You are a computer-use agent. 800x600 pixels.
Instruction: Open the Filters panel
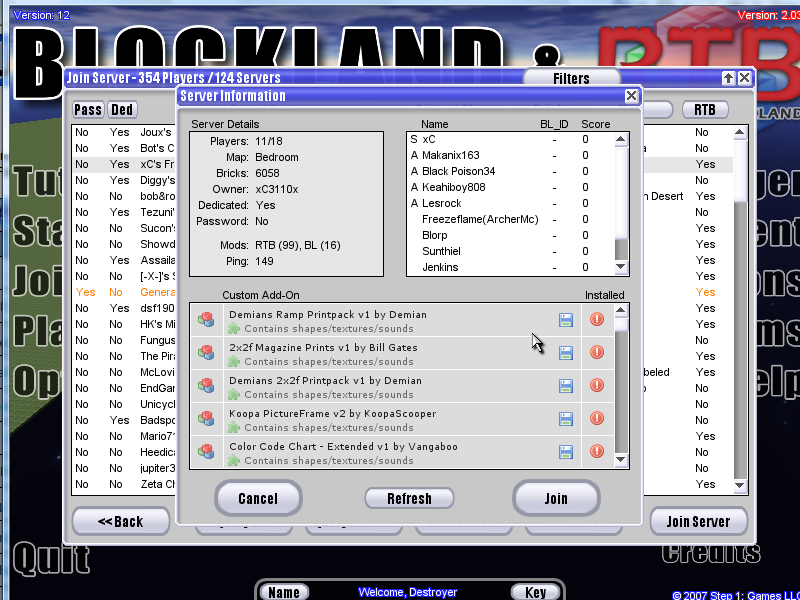pyautogui.click(x=571, y=79)
